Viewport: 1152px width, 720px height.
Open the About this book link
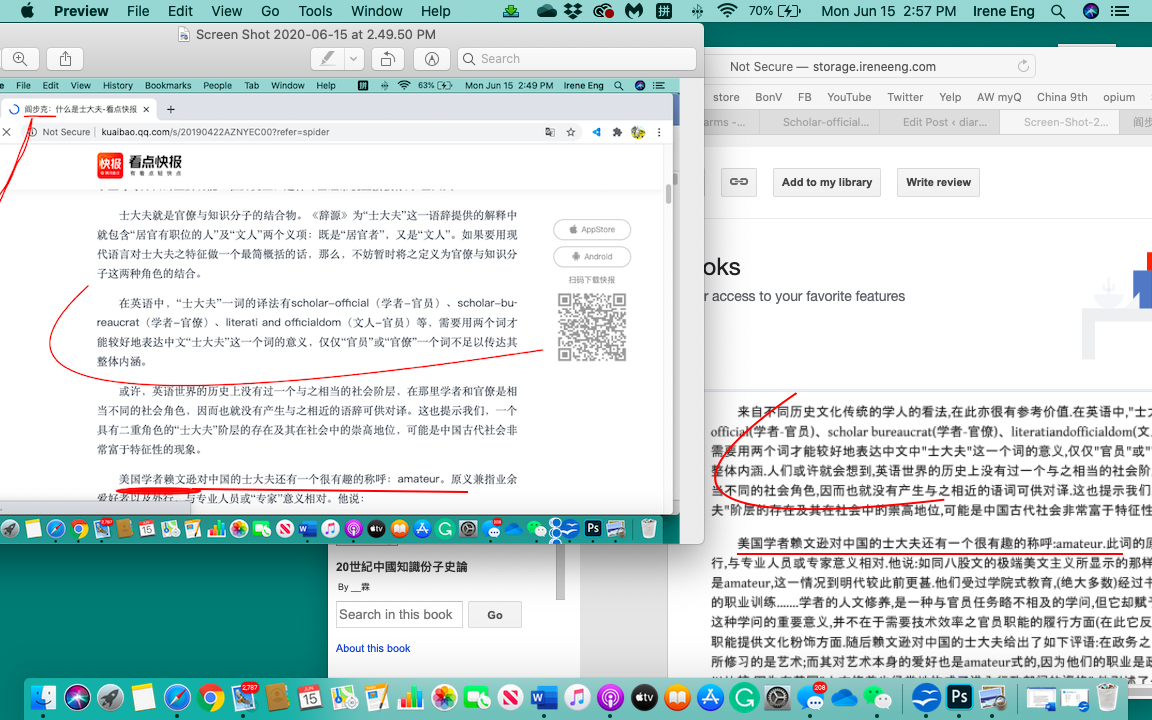tap(373, 648)
